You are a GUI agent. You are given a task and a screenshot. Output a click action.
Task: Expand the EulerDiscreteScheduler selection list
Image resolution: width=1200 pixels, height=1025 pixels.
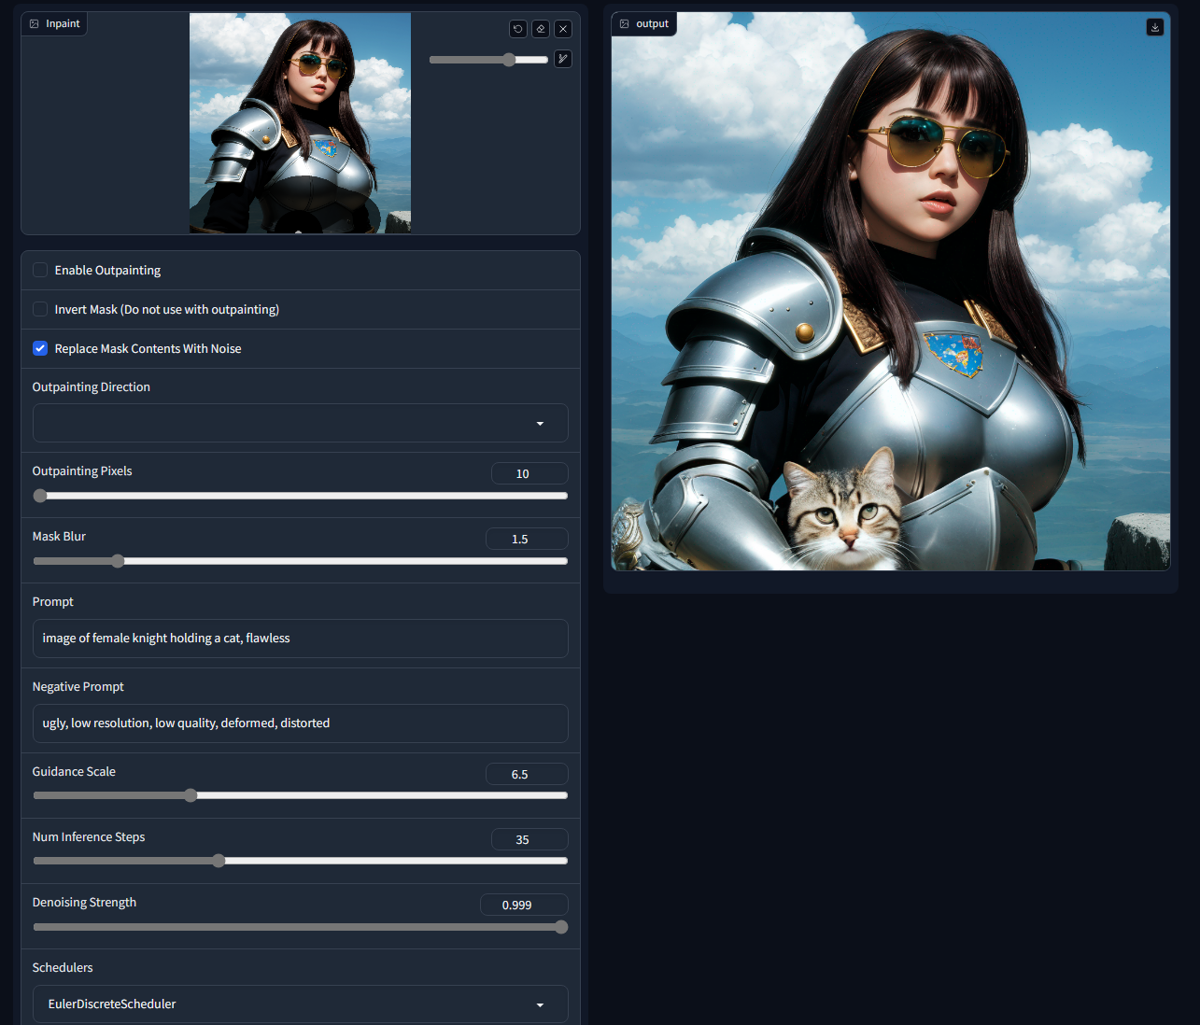tap(540, 1004)
